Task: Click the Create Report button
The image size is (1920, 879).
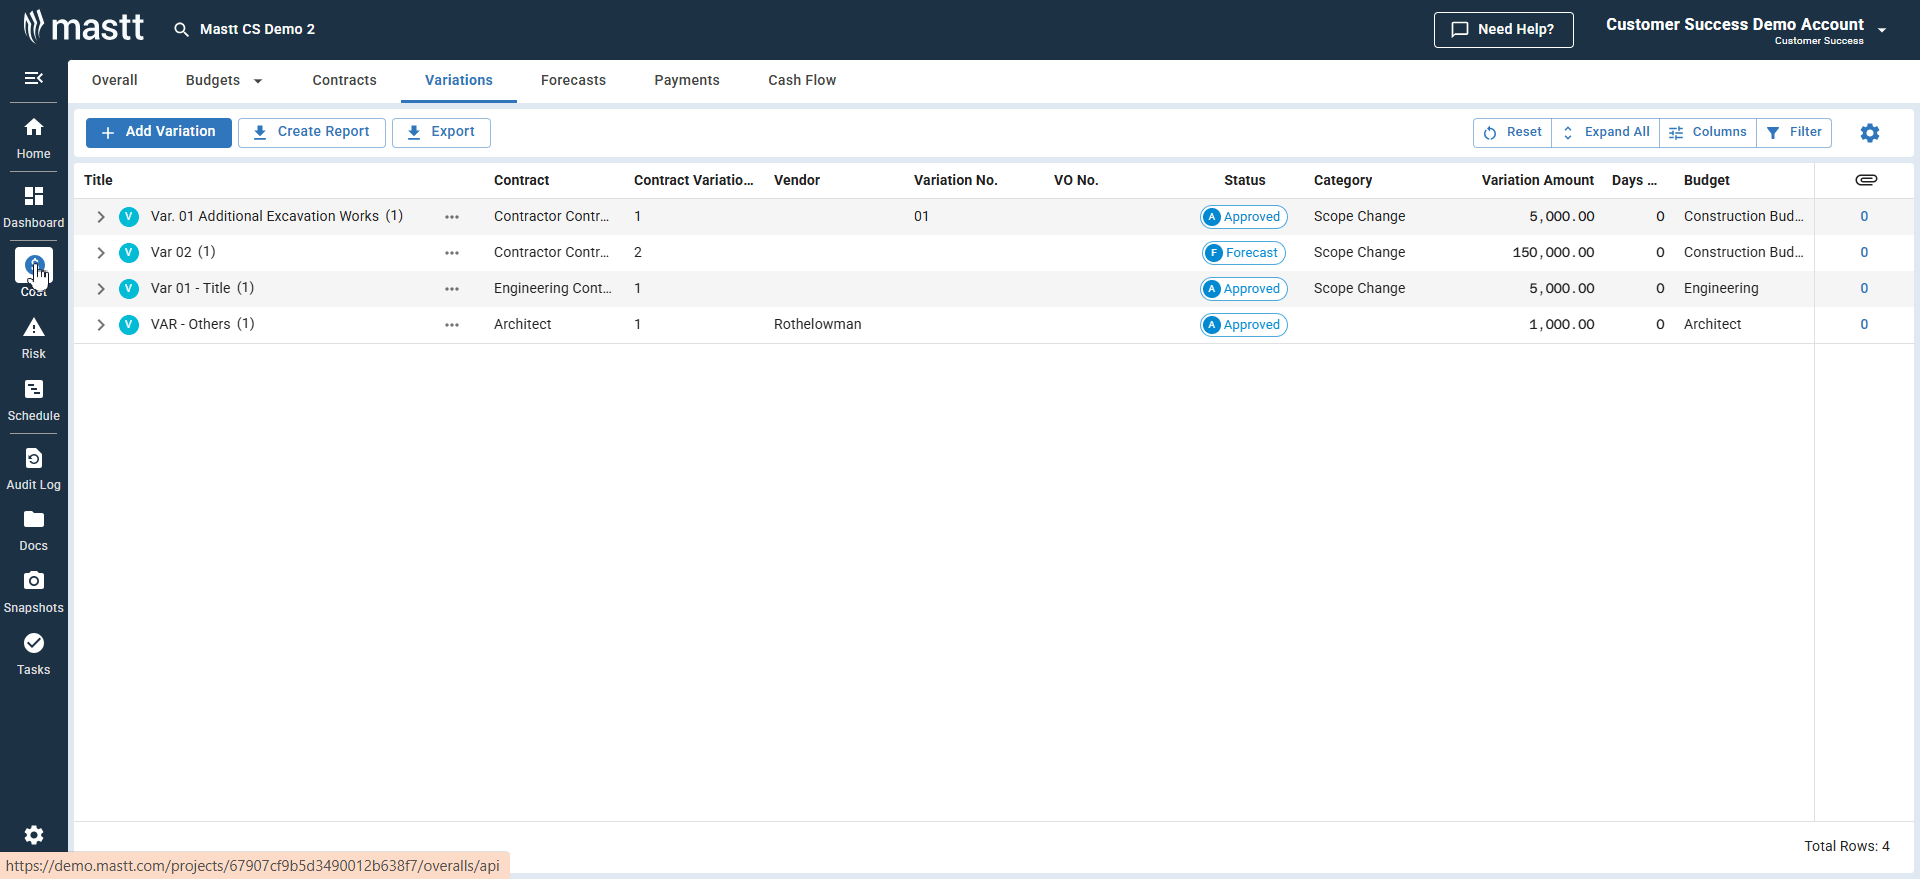Action: pyautogui.click(x=312, y=132)
